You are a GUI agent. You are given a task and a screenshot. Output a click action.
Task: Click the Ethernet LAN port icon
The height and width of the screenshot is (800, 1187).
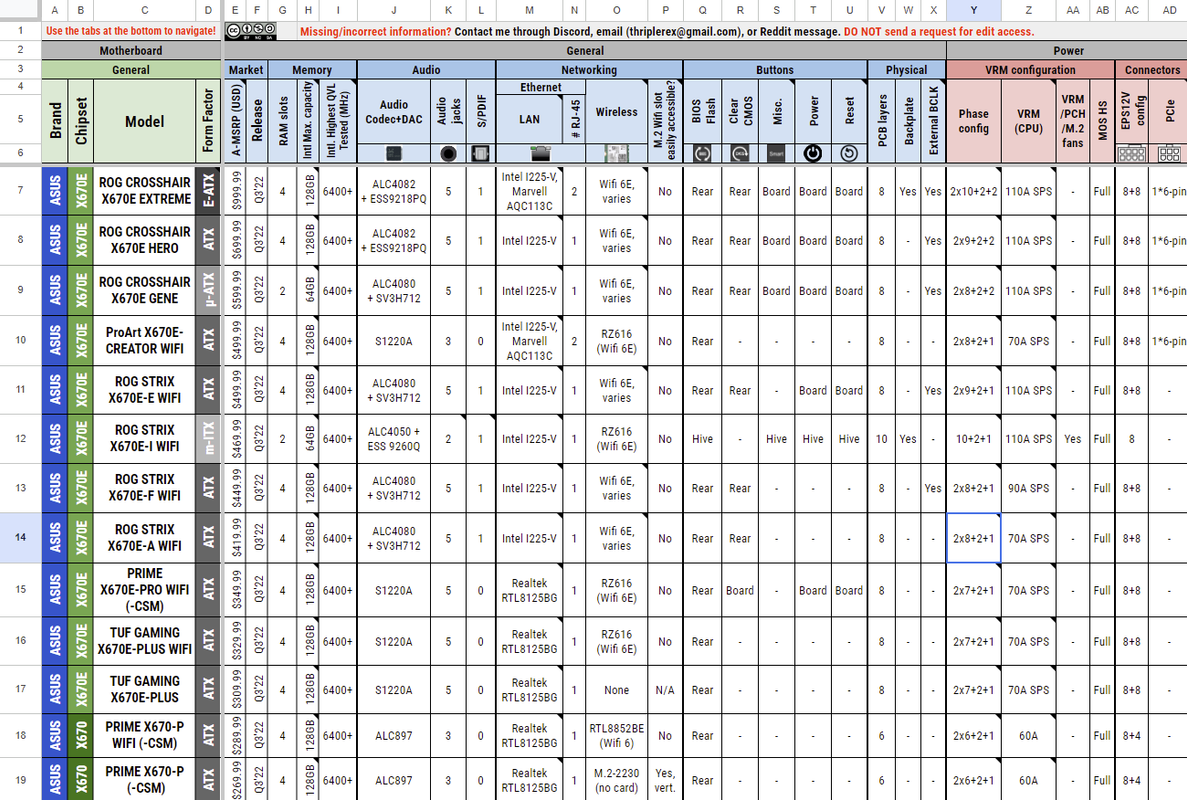(541, 154)
